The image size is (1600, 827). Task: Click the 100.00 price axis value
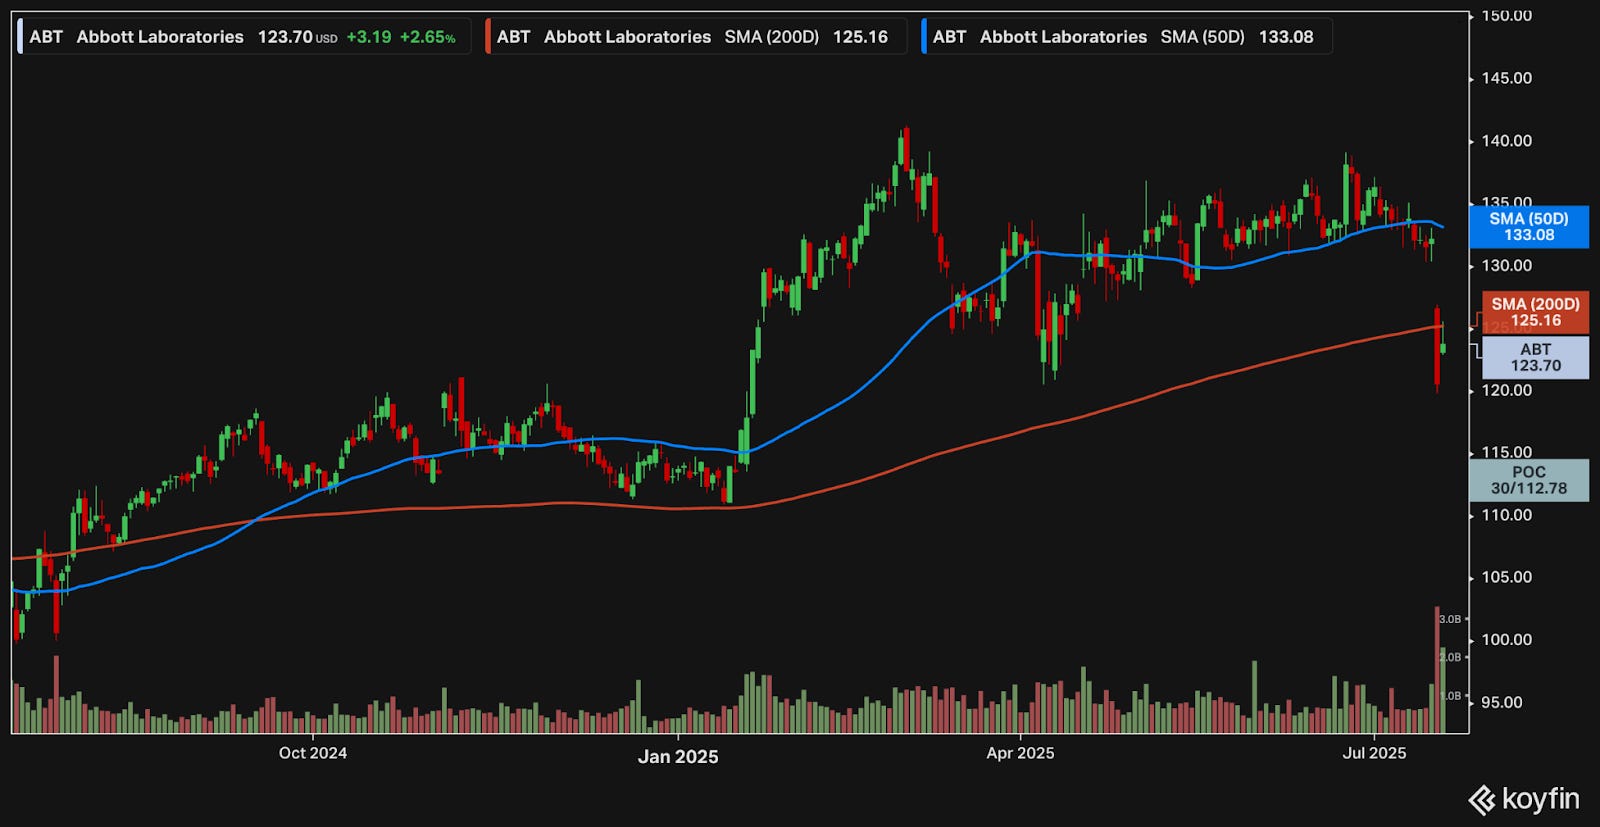[x=1506, y=640]
